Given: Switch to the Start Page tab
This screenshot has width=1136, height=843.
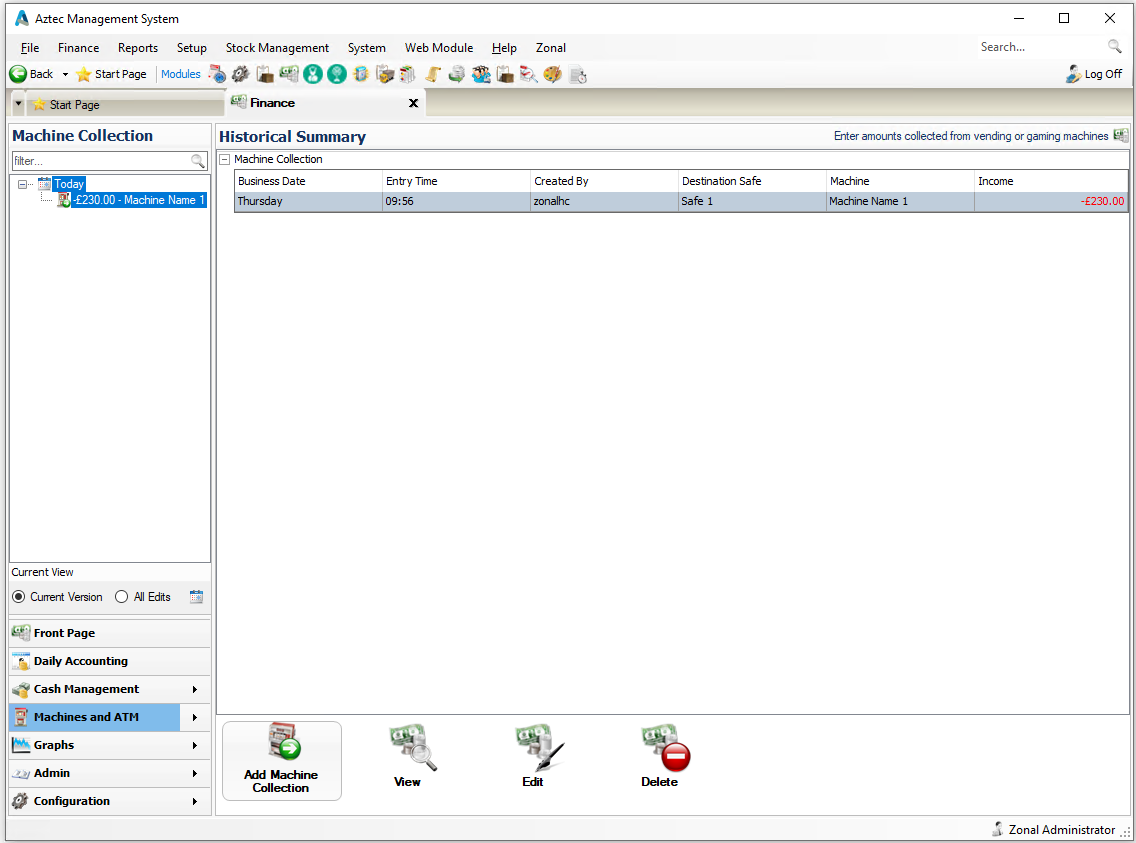Looking at the screenshot, I should tap(74, 105).
